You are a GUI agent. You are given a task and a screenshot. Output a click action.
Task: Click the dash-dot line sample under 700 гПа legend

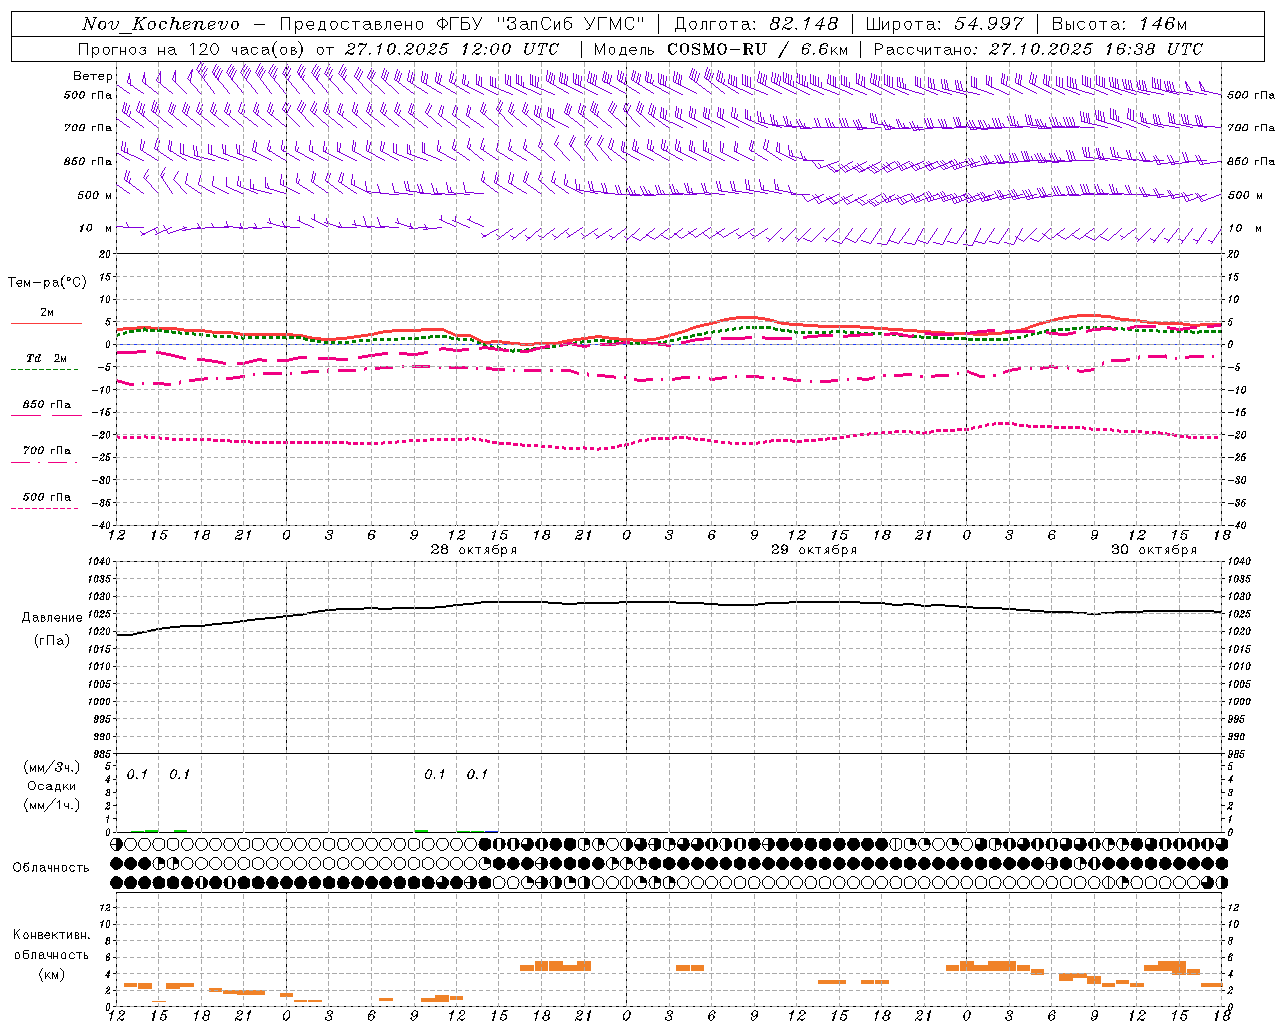(x=44, y=462)
